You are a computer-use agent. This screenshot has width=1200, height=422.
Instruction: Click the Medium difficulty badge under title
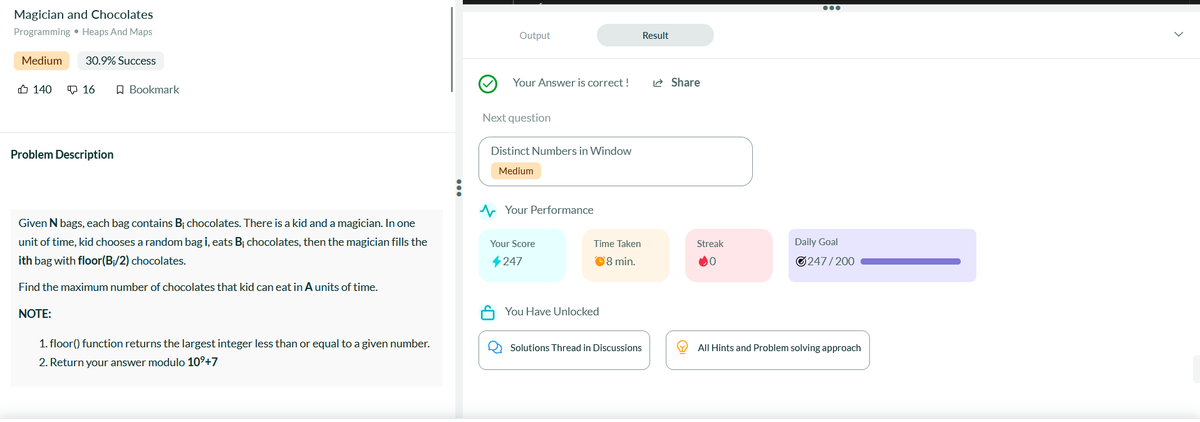tap(42, 61)
